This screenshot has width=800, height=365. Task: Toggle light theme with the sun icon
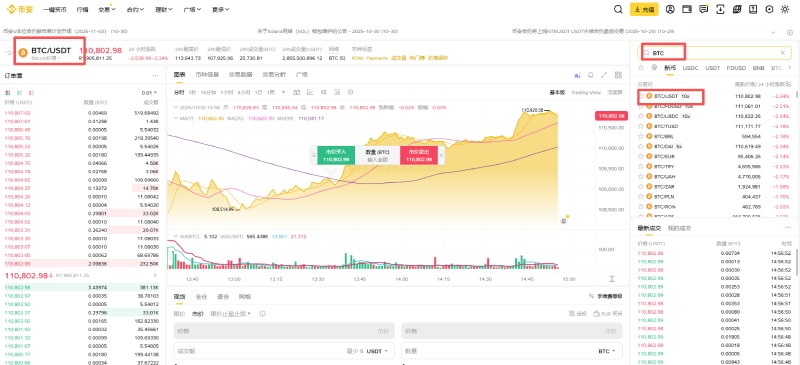(785, 9)
